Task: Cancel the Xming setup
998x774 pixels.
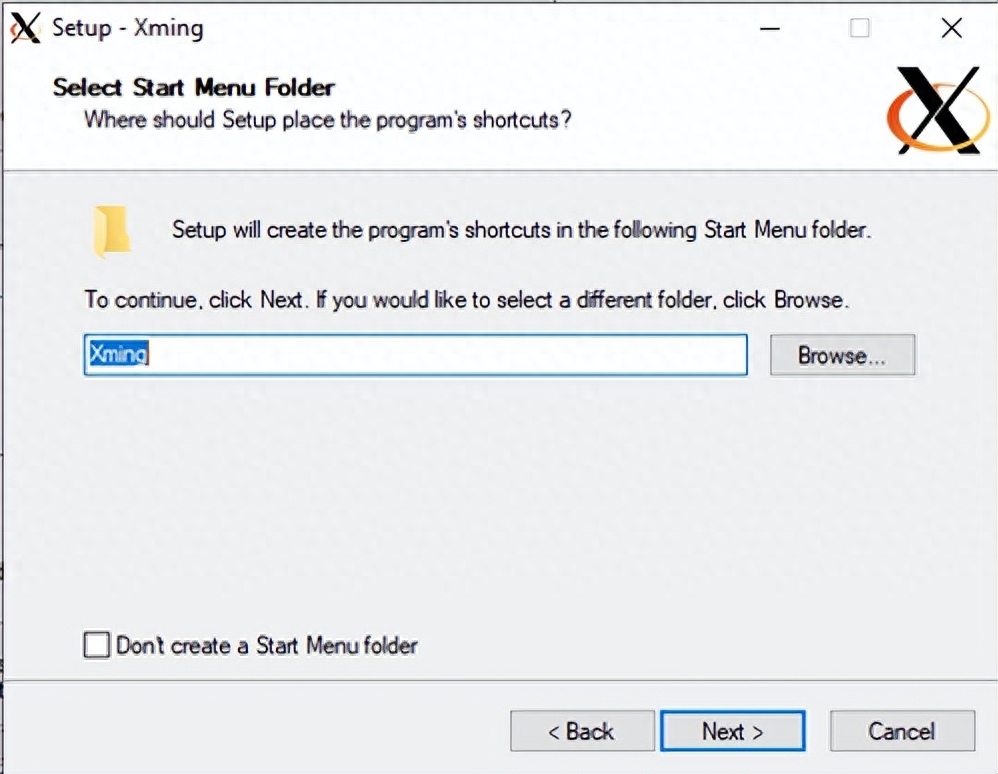Action: pyautogui.click(x=902, y=731)
